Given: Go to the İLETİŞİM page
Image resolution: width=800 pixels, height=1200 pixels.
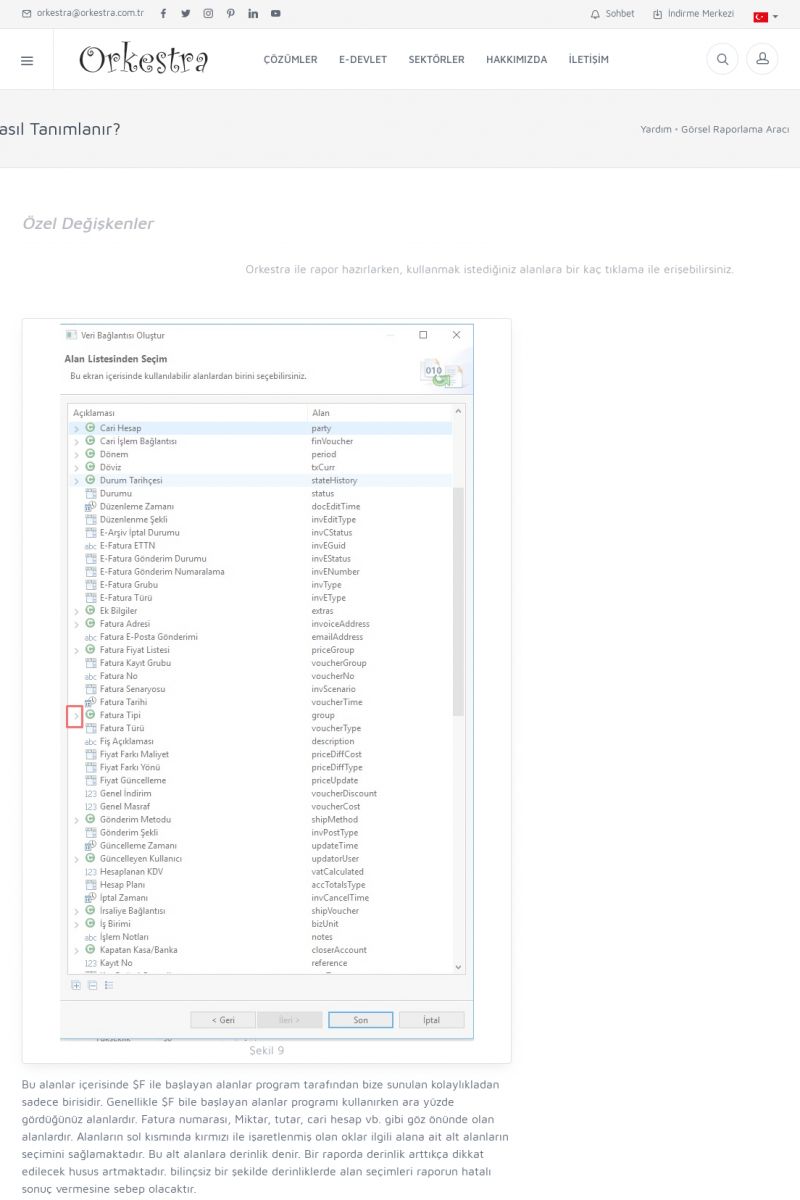Looking at the screenshot, I should 588,60.
